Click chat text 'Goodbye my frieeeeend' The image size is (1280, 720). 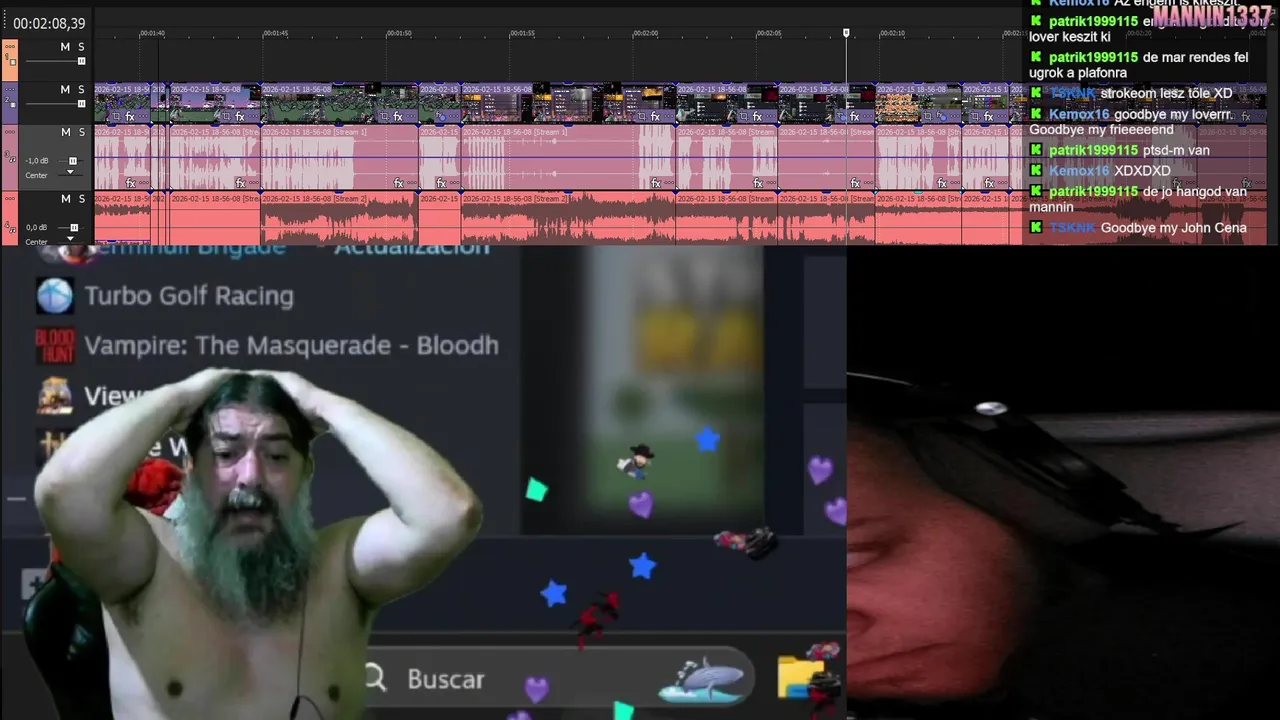point(1101,130)
